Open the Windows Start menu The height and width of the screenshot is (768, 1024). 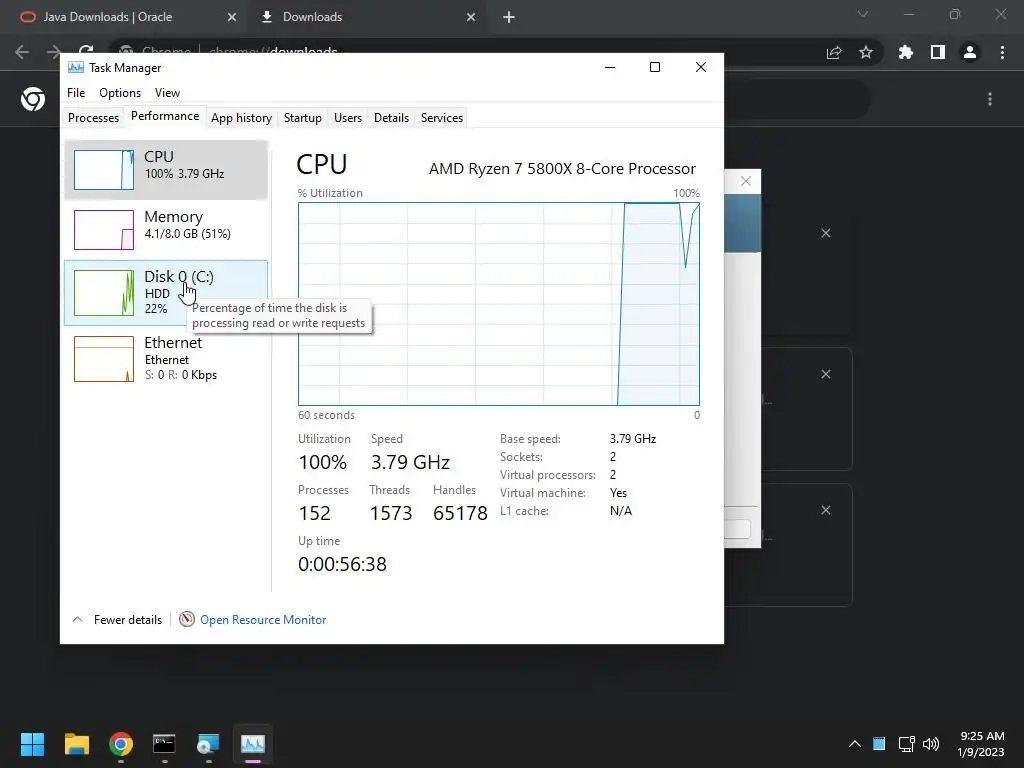pyautogui.click(x=32, y=744)
